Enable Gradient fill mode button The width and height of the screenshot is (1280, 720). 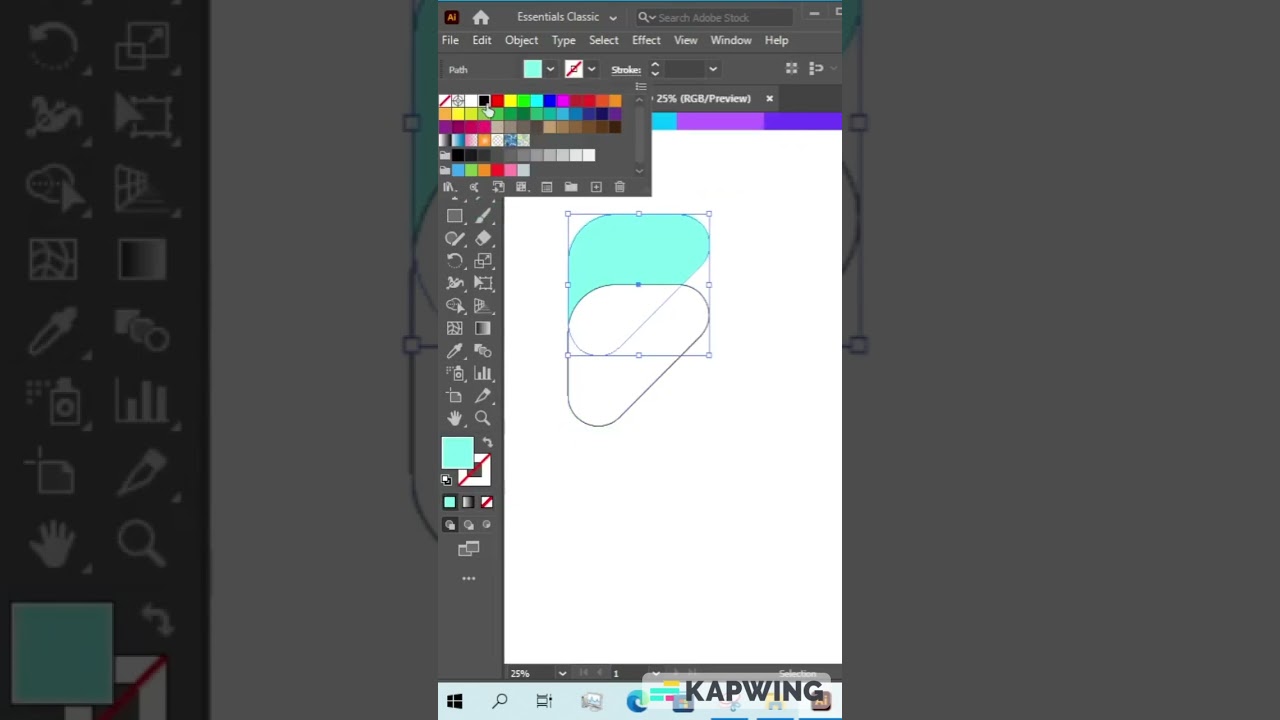(468, 502)
